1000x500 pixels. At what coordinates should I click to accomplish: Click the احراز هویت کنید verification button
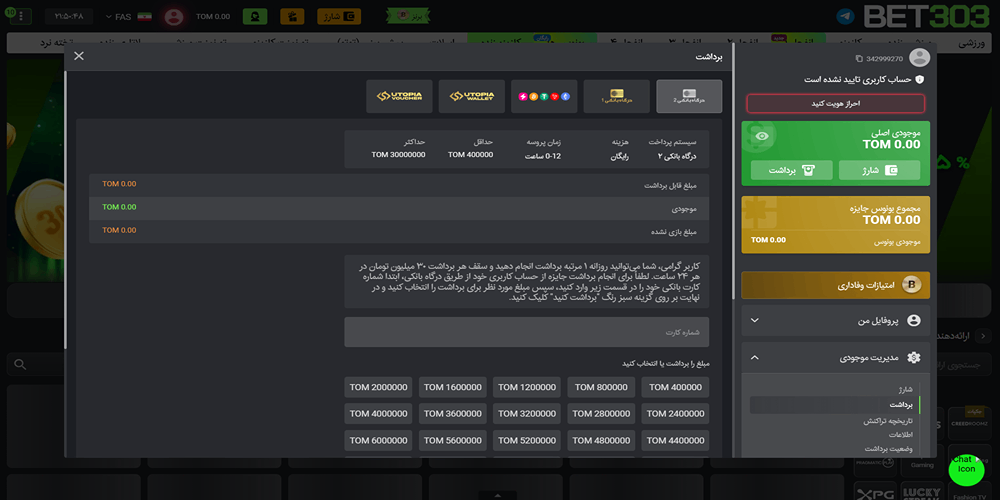coord(835,103)
